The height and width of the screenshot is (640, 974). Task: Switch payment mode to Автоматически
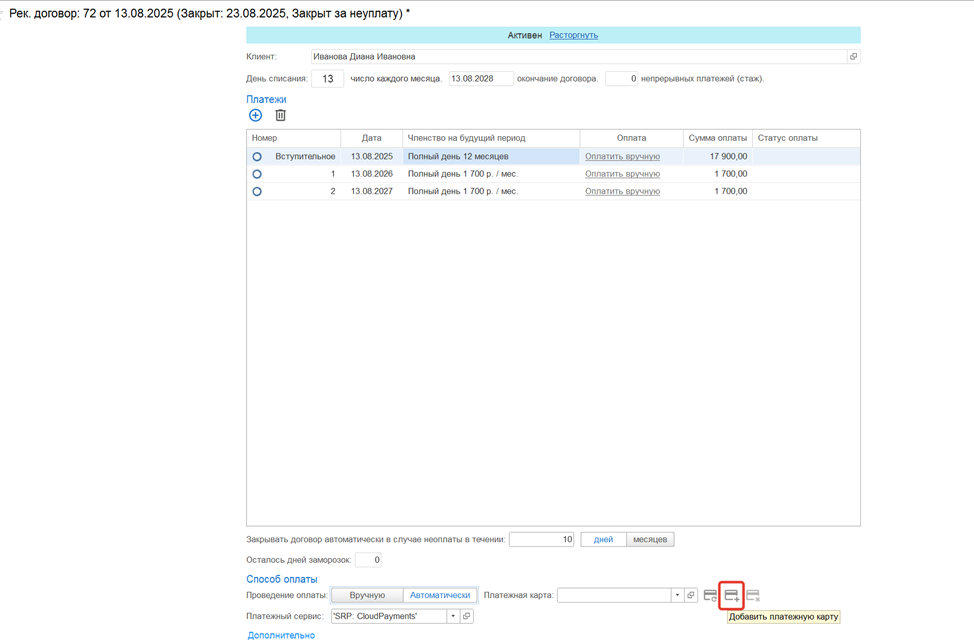click(x=440, y=595)
